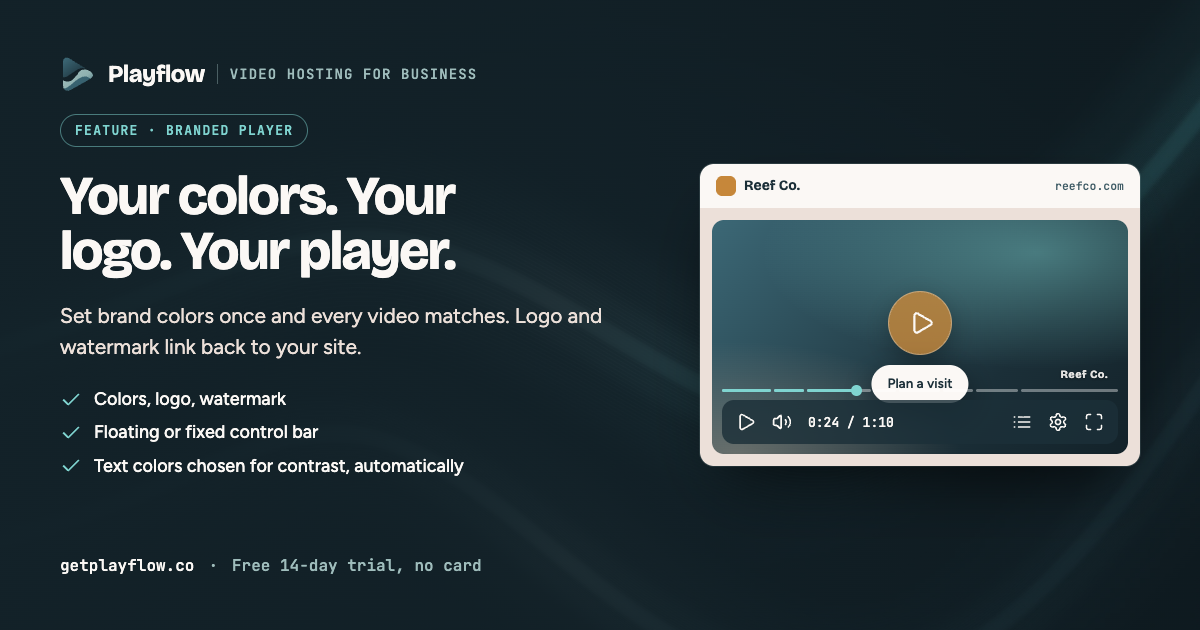Click the checkmark beside "Text colors chosen for contrast"
The image size is (1200, 630).
coord(71,466)
